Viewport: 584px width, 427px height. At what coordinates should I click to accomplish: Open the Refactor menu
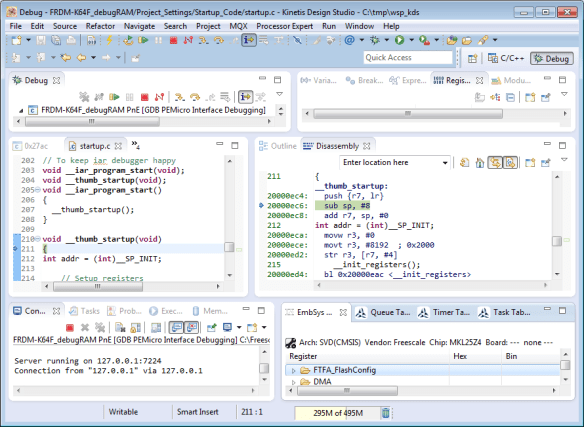(100, 26)
